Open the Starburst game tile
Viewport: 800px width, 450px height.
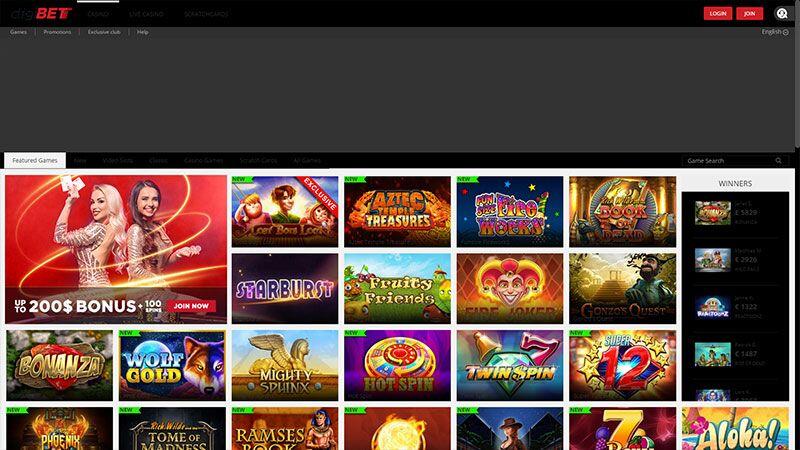pyautogui.click(x=285, y=289)
